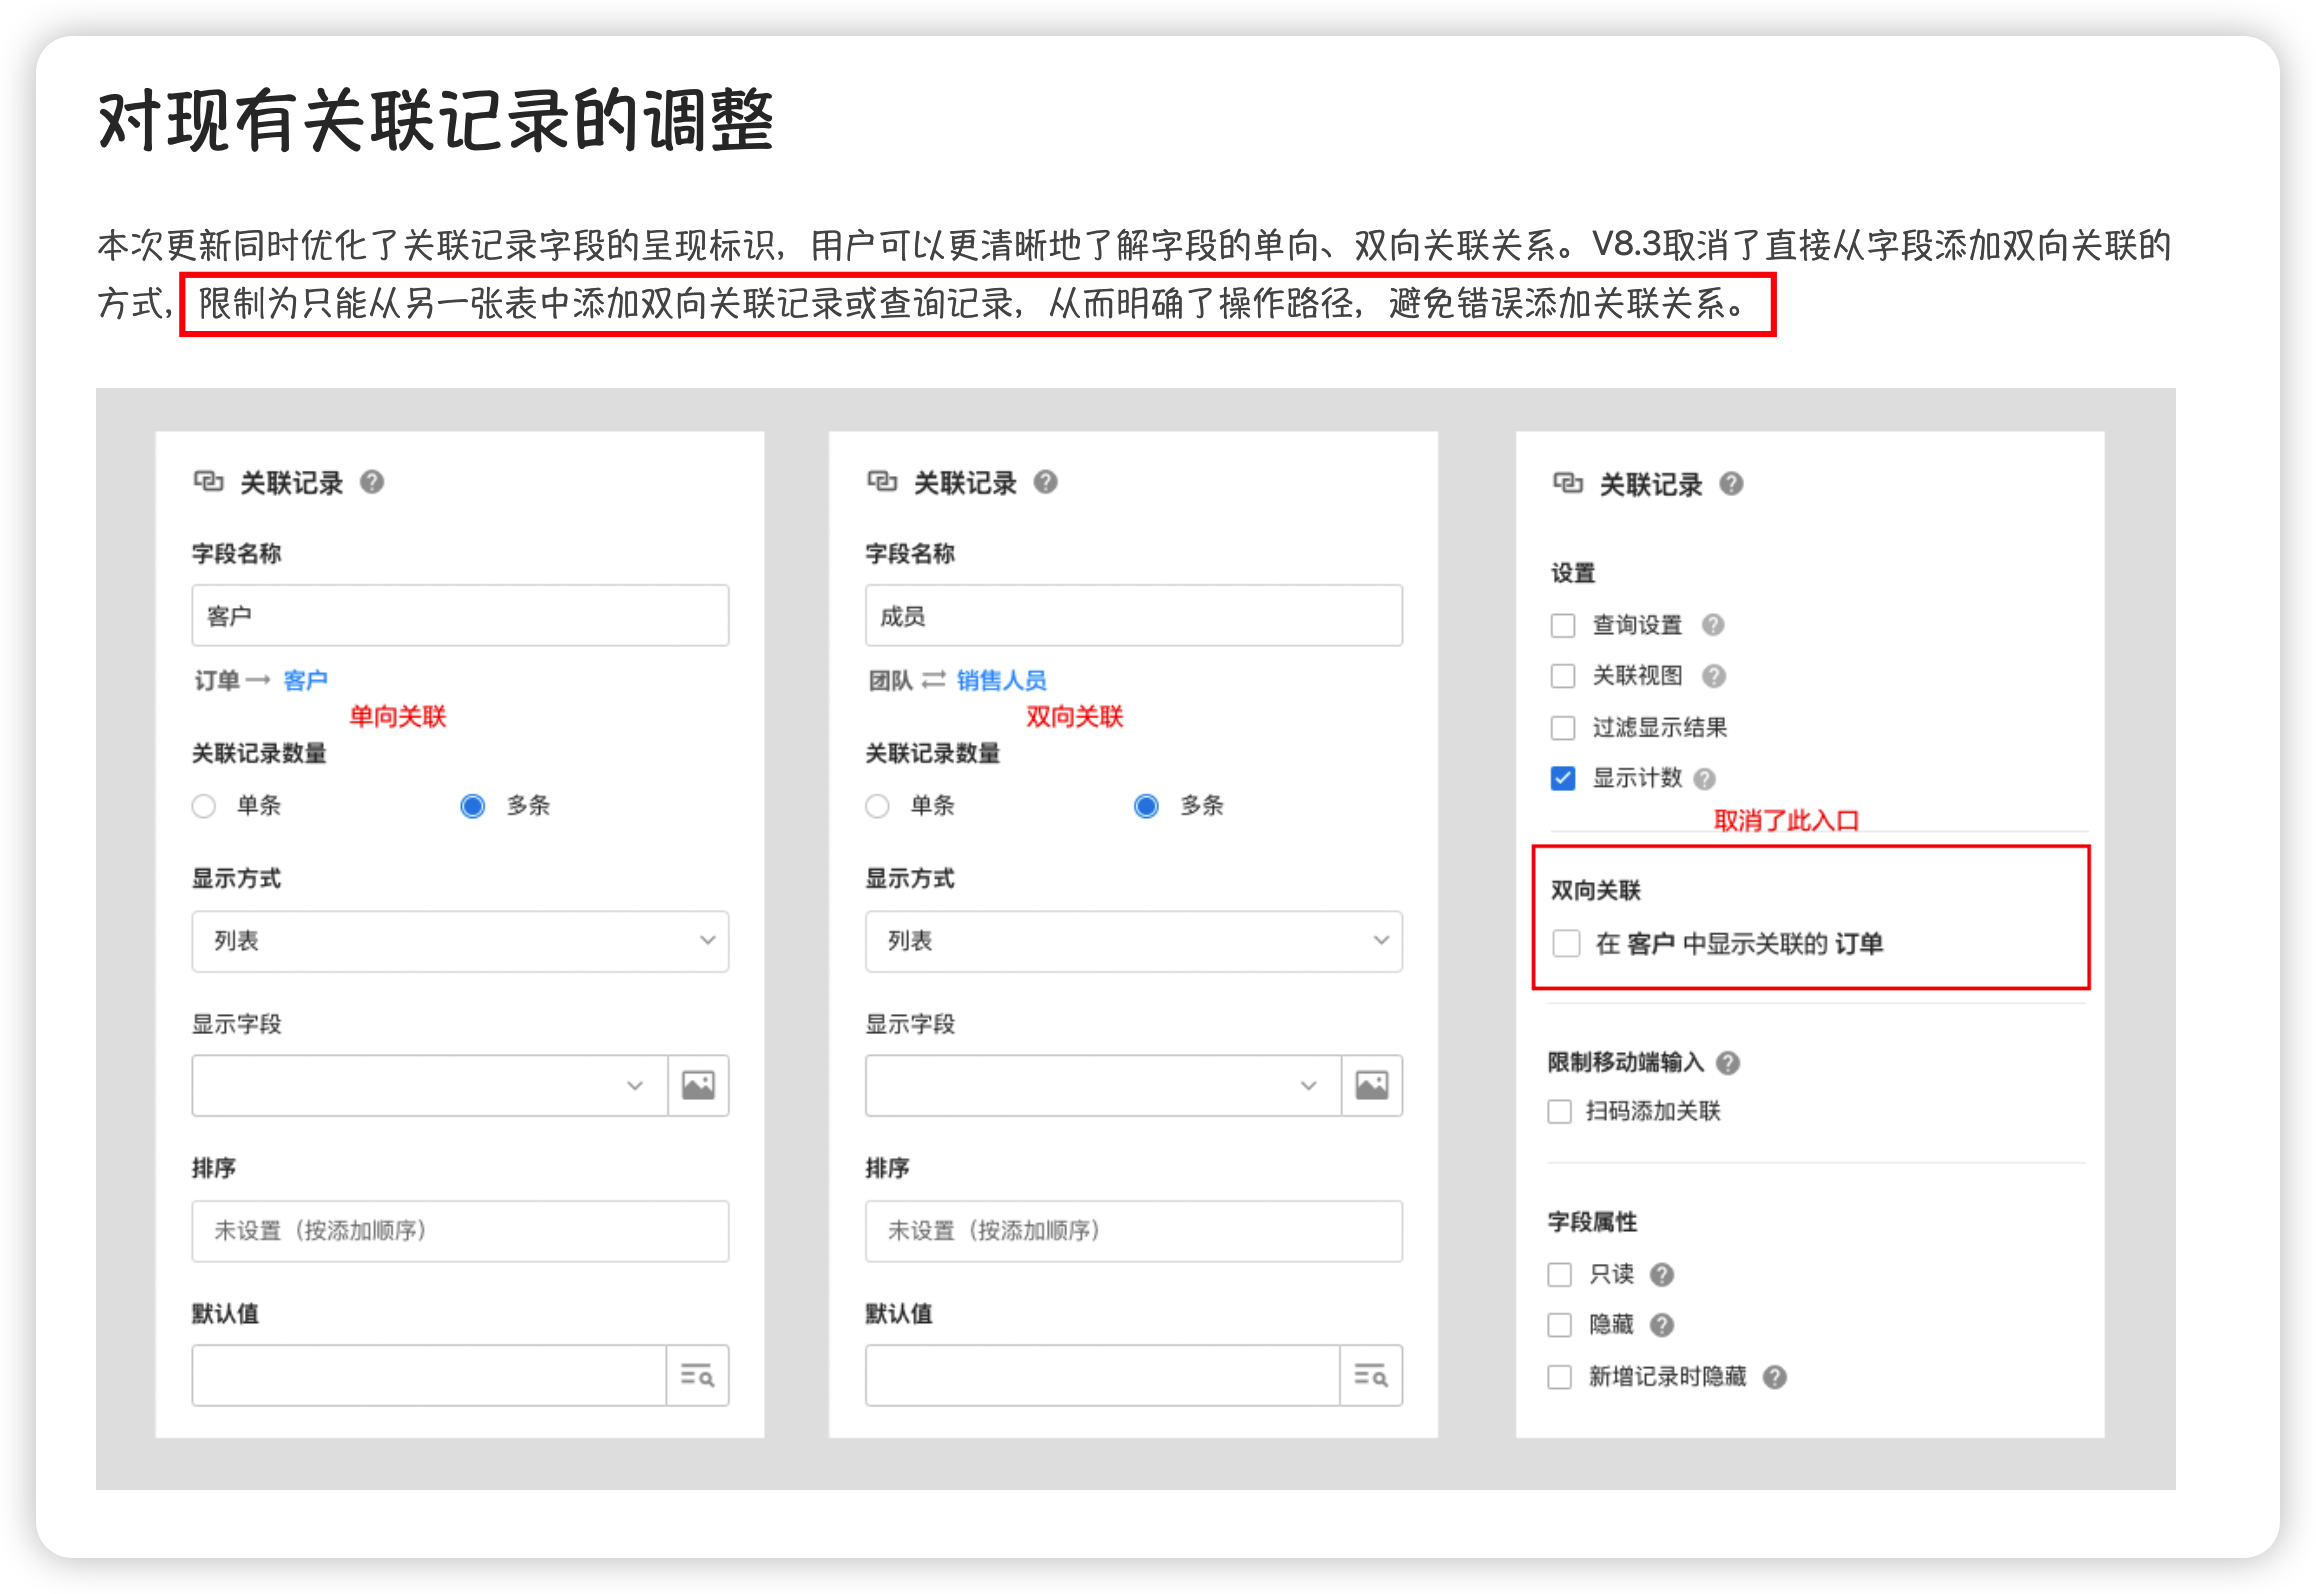Click 排序 field in the 客户 panel
Screen dimensions: 2316x1594
pos(460,1231)
